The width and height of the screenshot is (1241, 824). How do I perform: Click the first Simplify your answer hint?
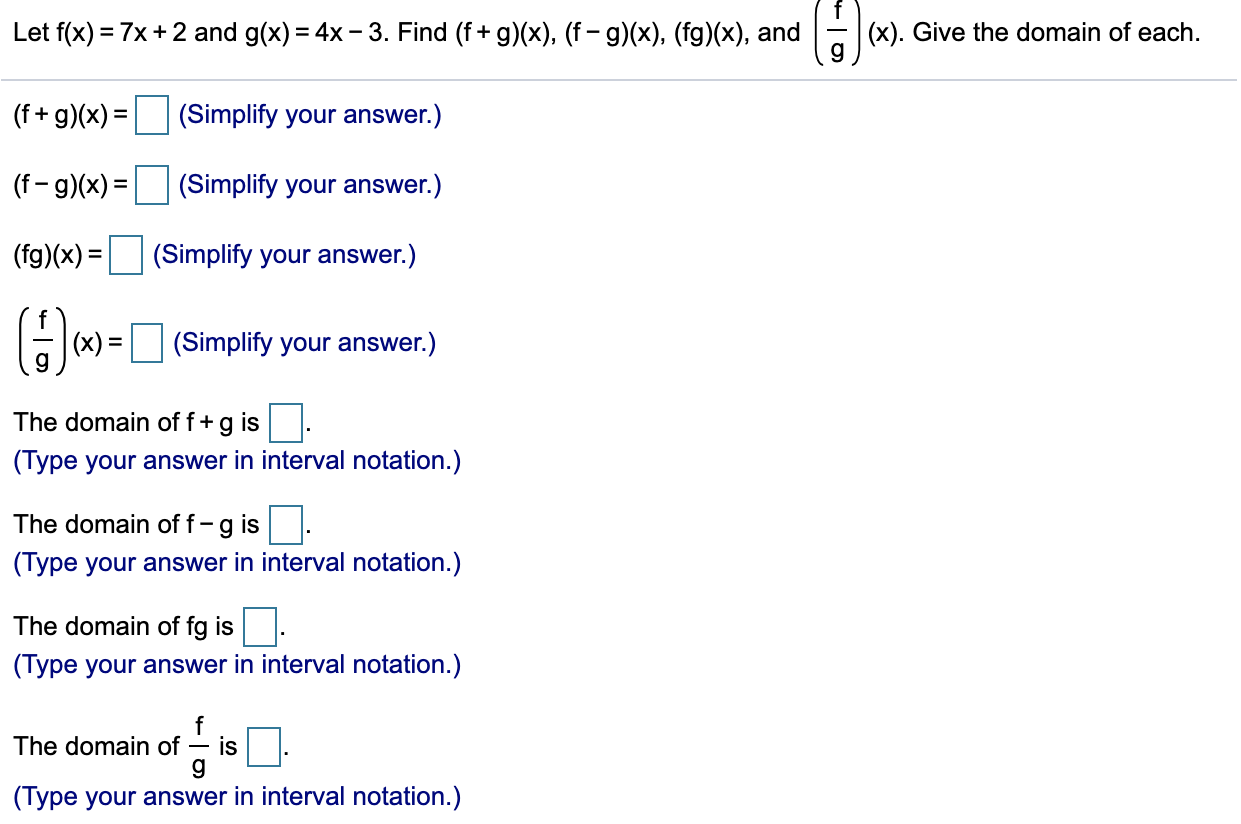click(310, 114)
